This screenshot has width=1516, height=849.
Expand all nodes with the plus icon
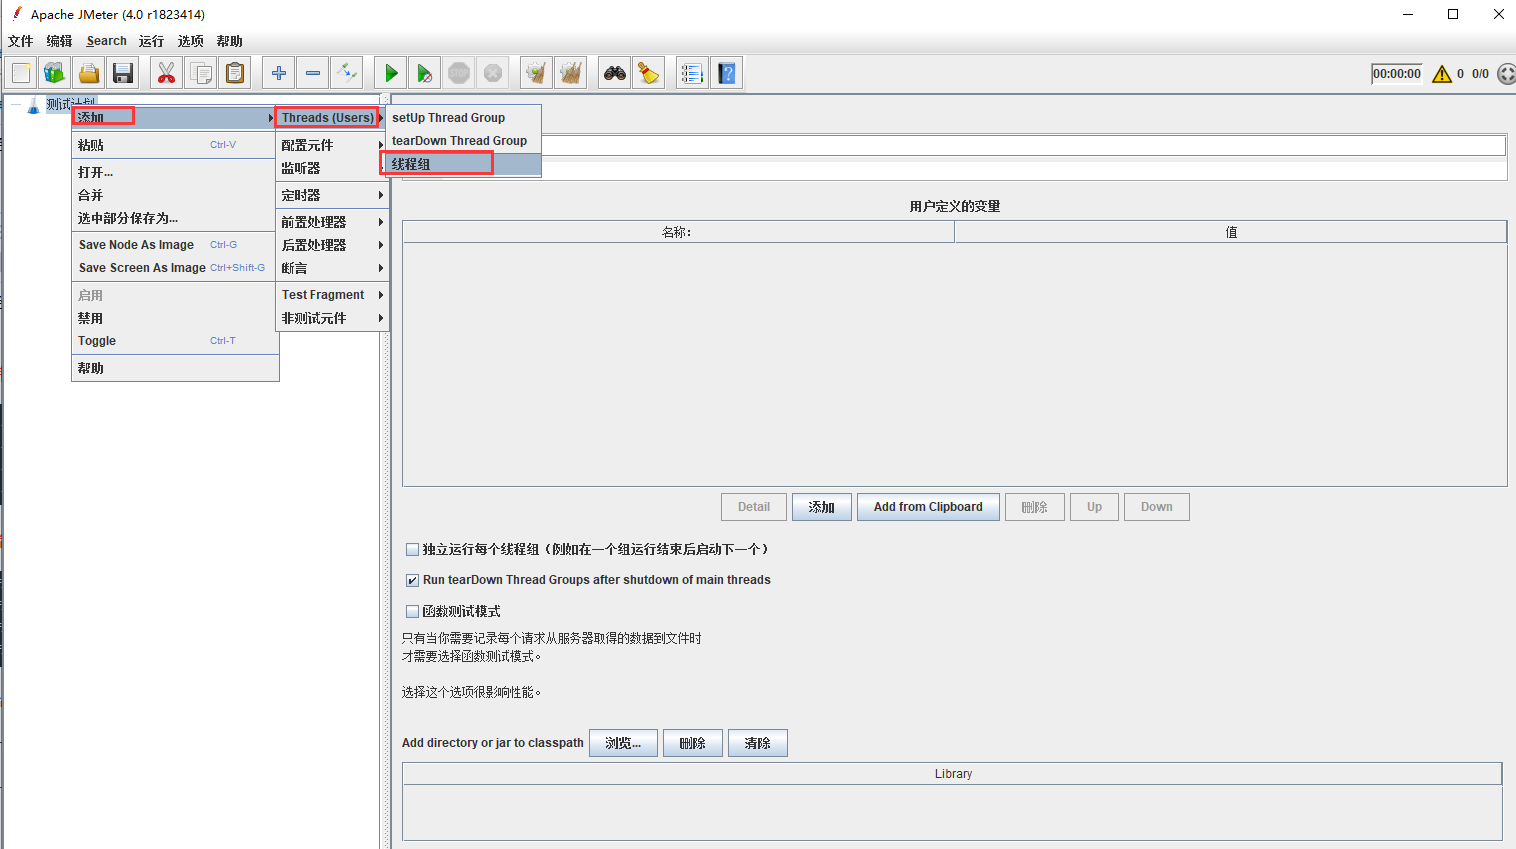[x=278, y=73]
